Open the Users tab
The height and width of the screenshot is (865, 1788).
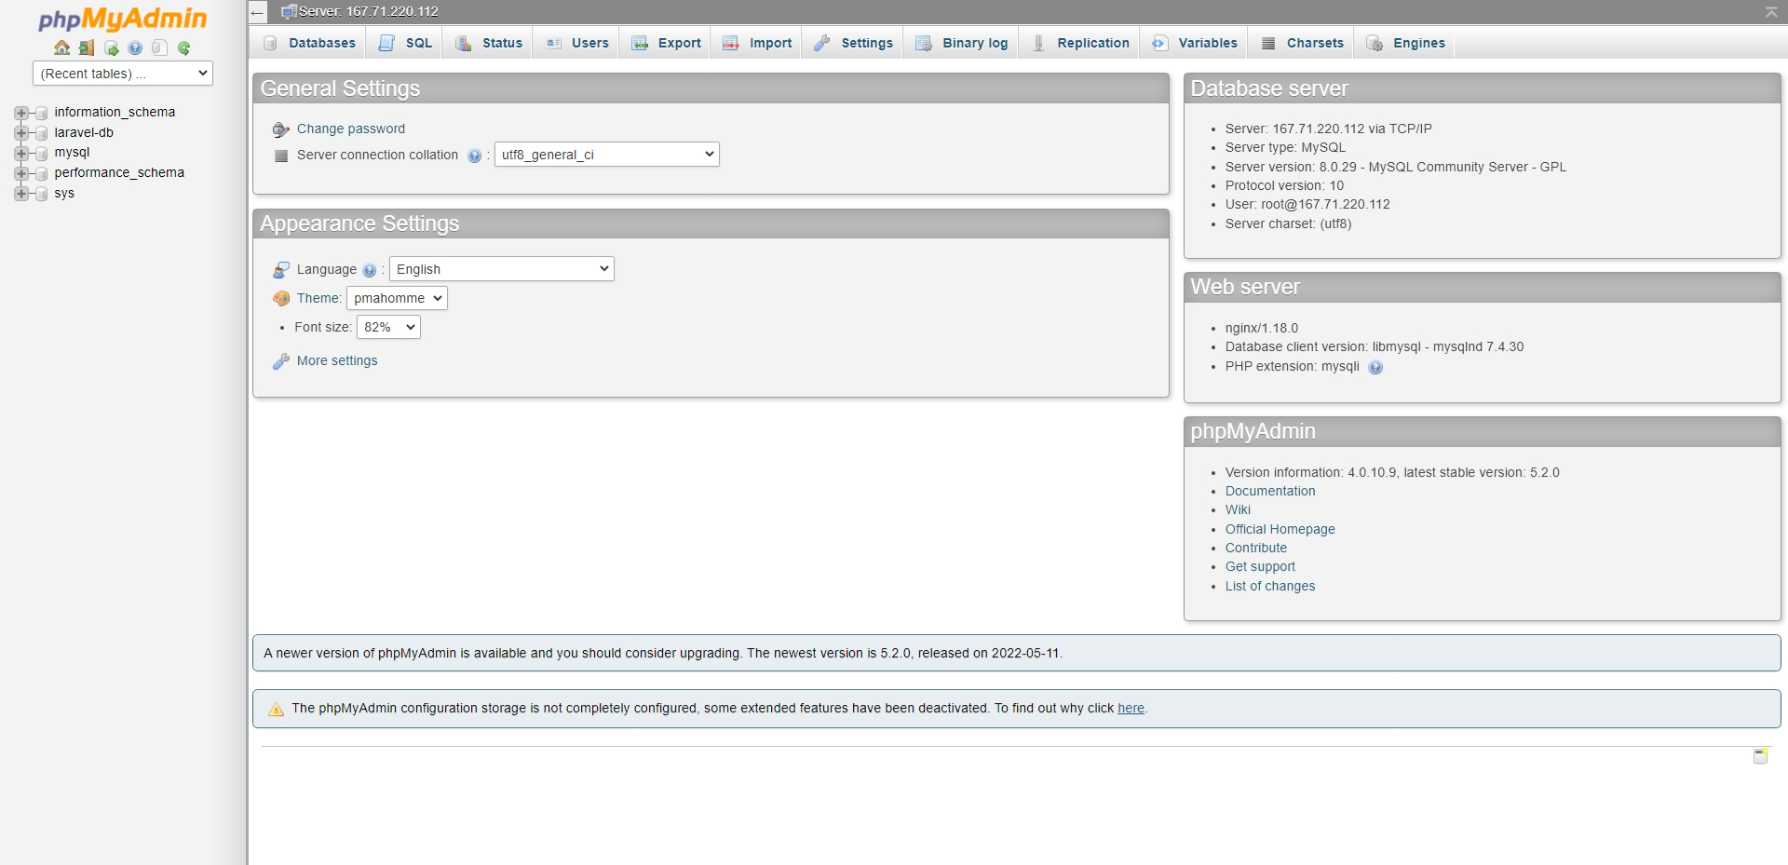577,43
